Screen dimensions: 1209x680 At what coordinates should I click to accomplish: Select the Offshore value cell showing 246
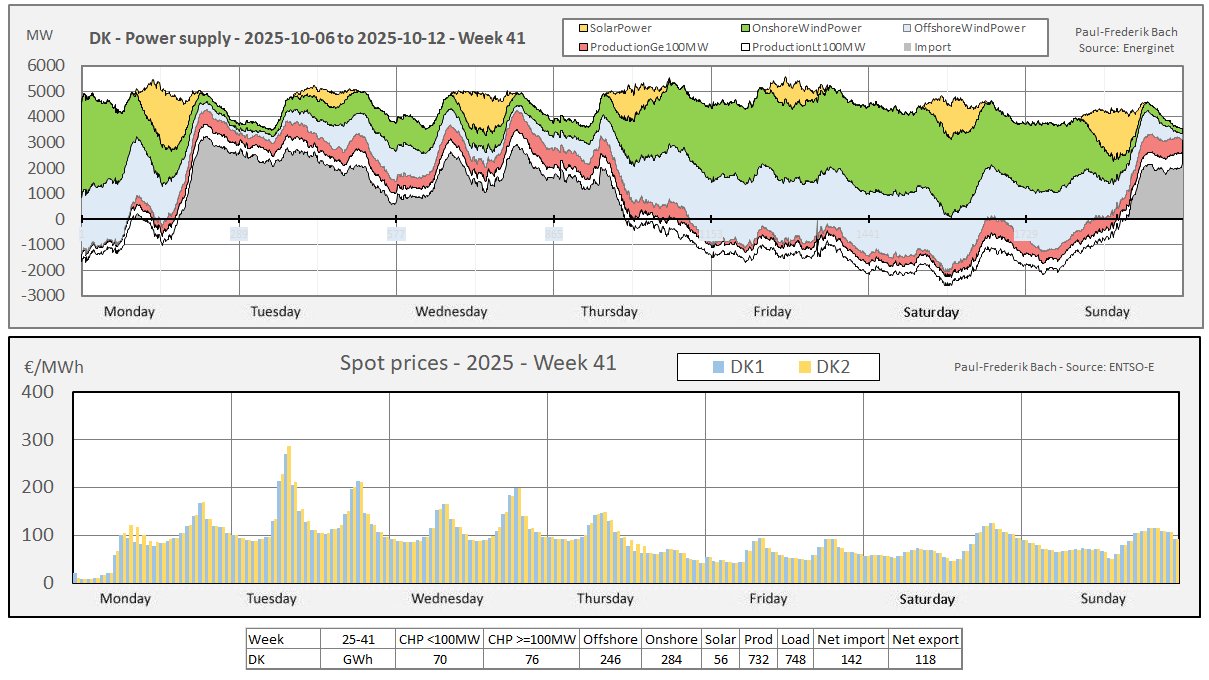coord(611,659)
